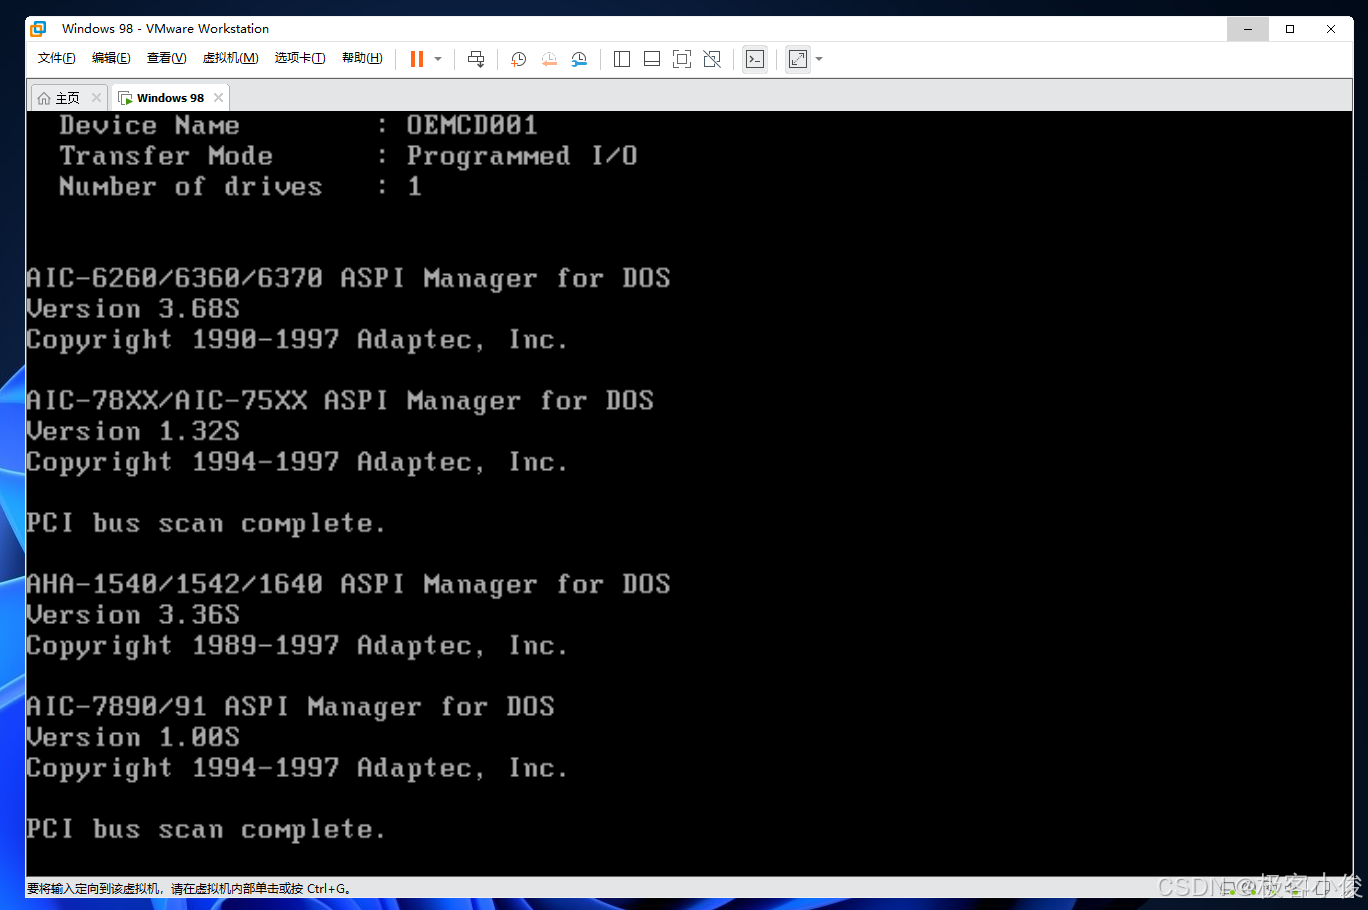Click the 'Version 3.36S' line
Viewport: 1368px width, 910px height.
pos(133,615)
